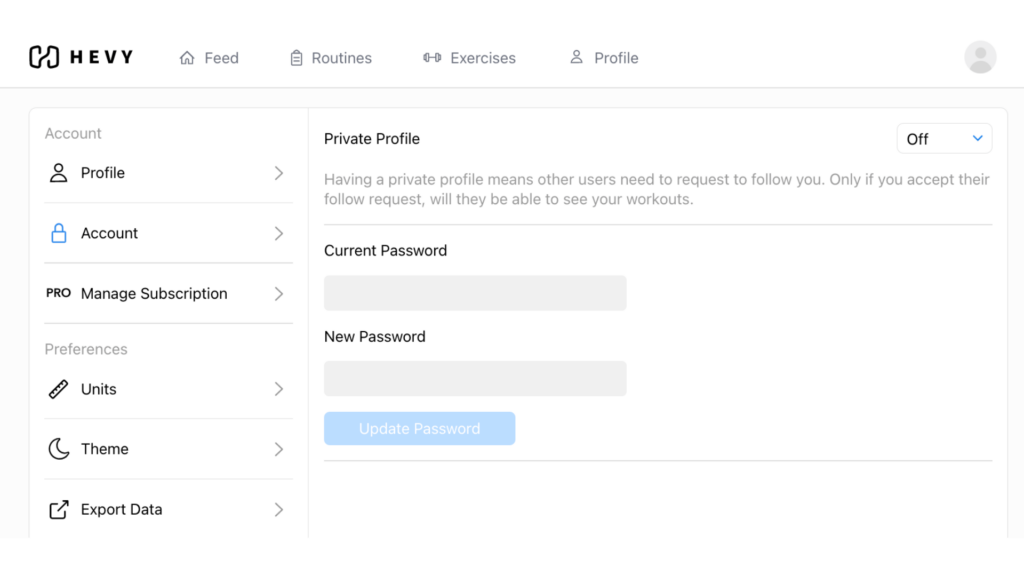Click the dumbbell icon beside Exercises
The width and height of the screenshot is (1024, 576).
tap(432, 57)
